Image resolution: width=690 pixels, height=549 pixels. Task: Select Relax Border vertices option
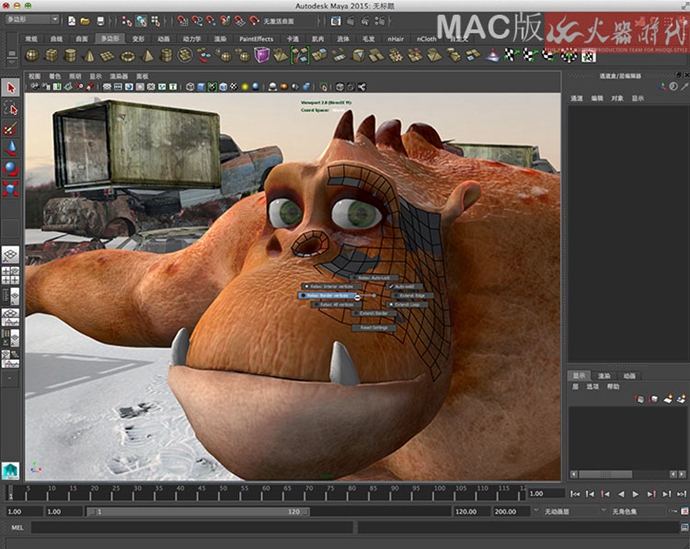(x=328, y=296)
